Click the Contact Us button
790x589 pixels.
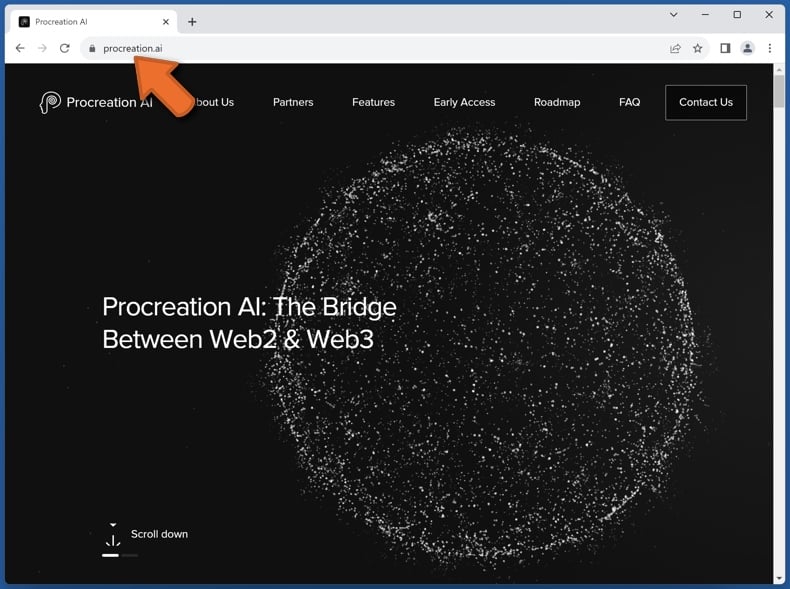706,102
